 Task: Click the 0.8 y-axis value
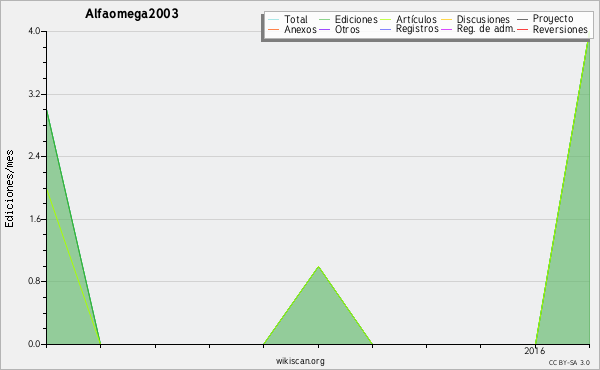click(x=34, y=282)
